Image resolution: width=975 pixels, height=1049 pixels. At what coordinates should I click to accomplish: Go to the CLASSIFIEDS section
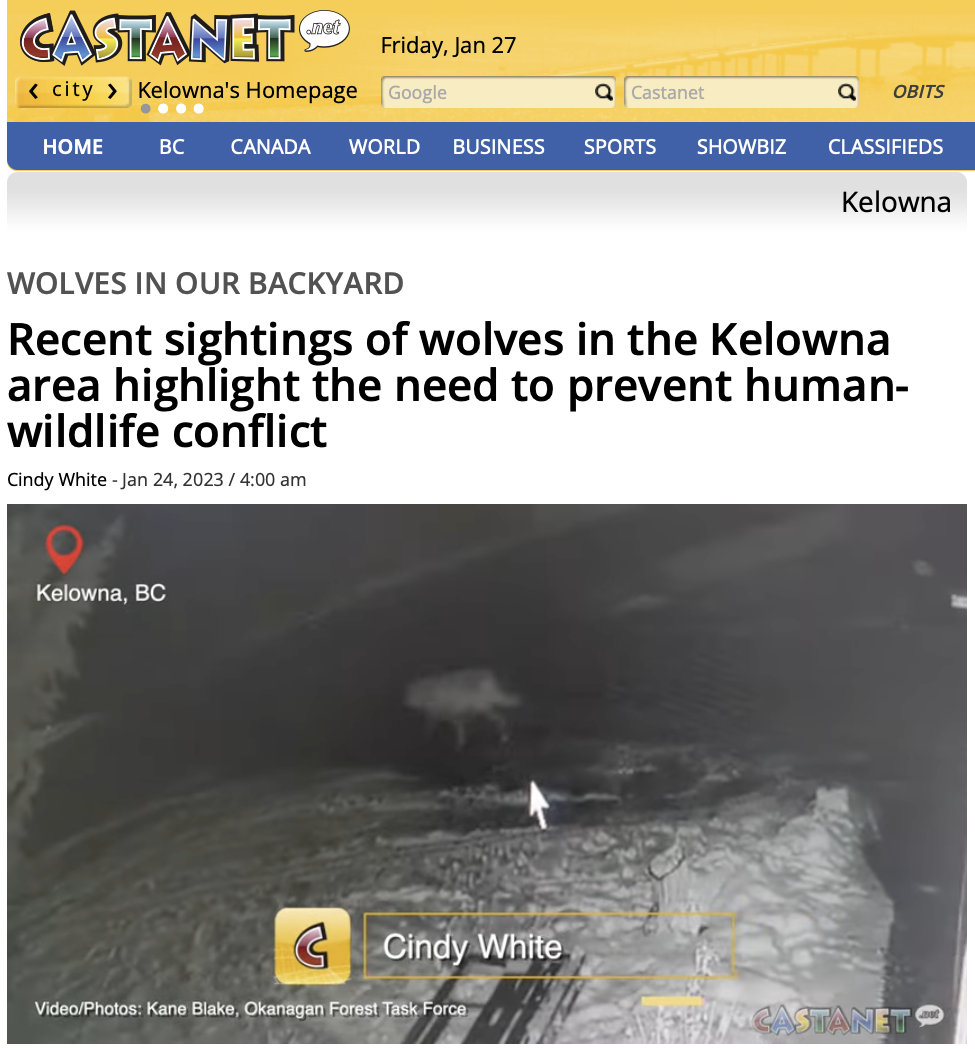point(885,147)
